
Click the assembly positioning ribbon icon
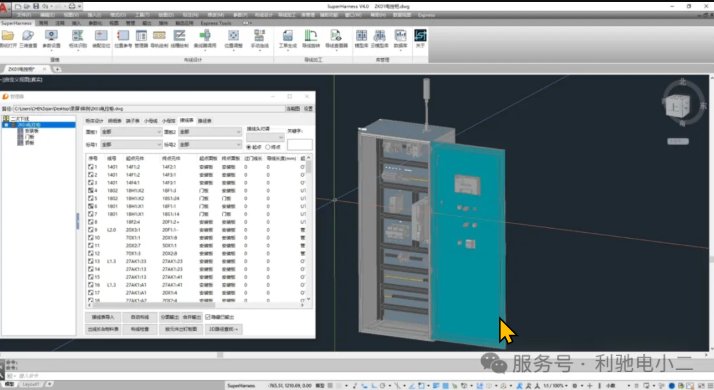pyautogui.click(x=101, y=36)
